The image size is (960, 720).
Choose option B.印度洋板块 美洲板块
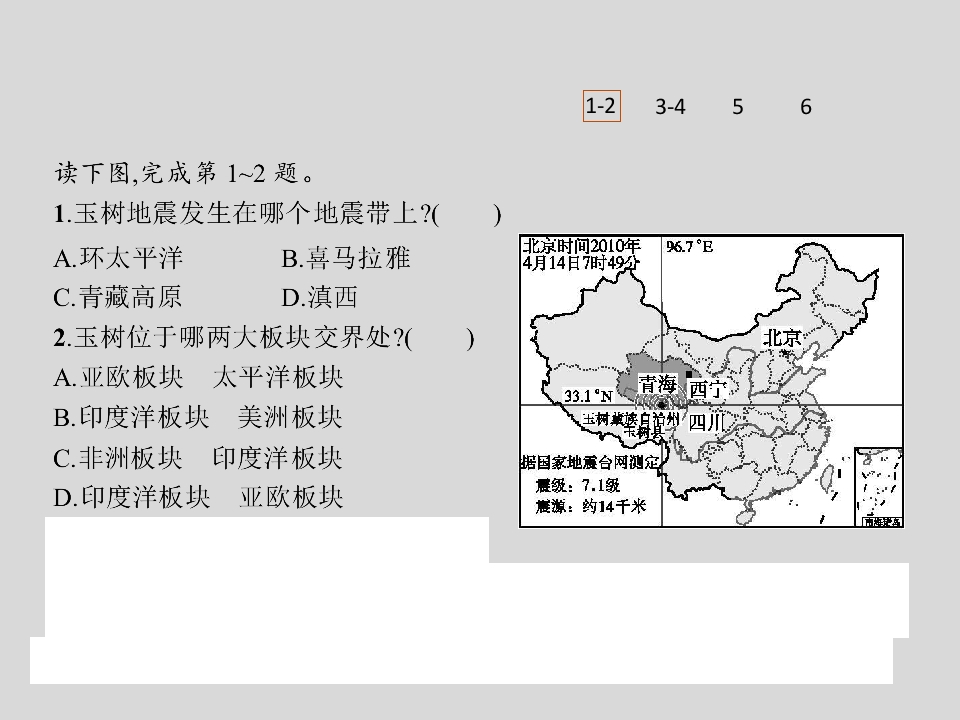pyautogui.click(x=198, y=418)
